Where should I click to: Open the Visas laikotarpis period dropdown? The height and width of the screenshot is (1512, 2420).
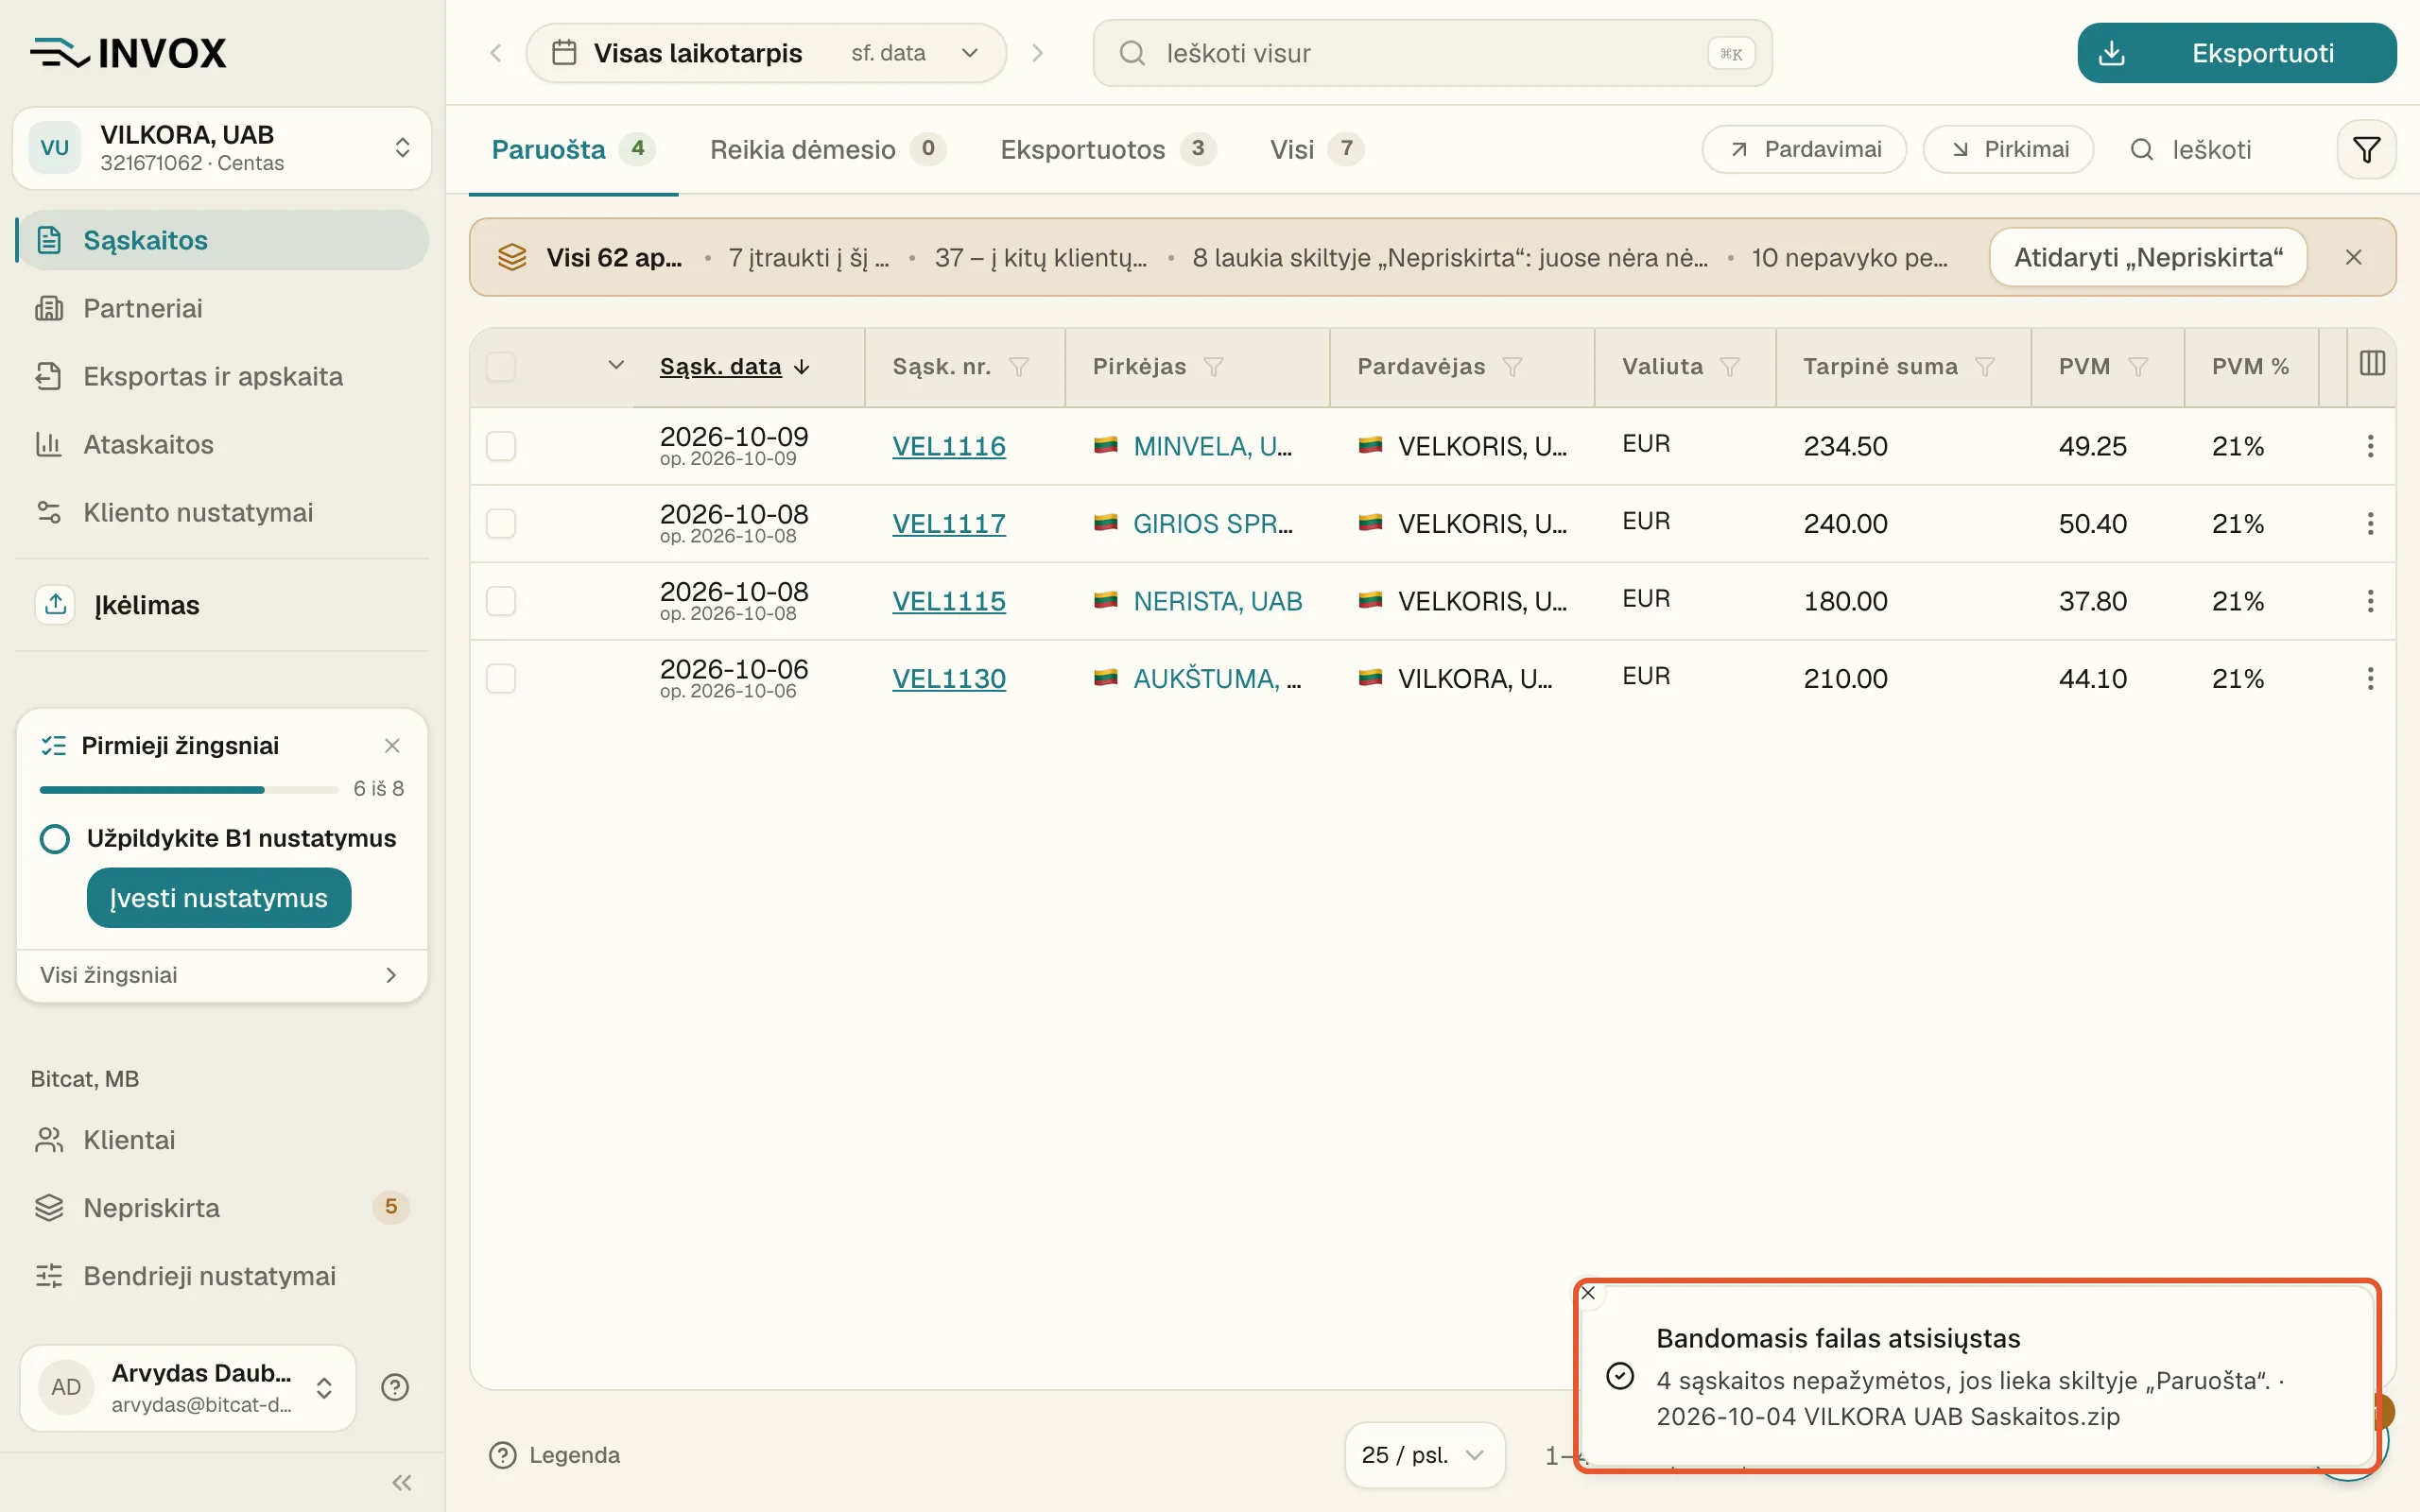(x=766, y=53)
